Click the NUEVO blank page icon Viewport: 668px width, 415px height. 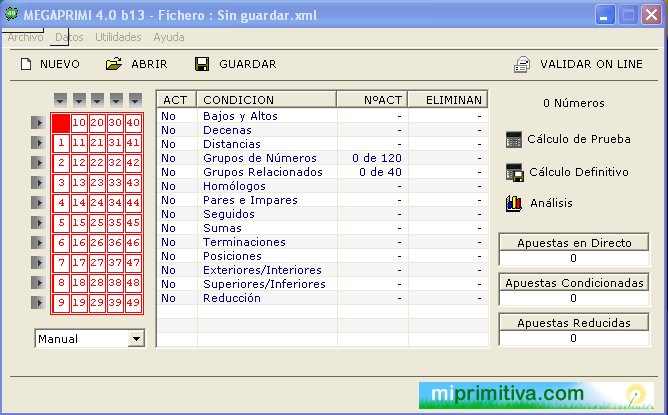pyautogui.click(x=26, y=64)
